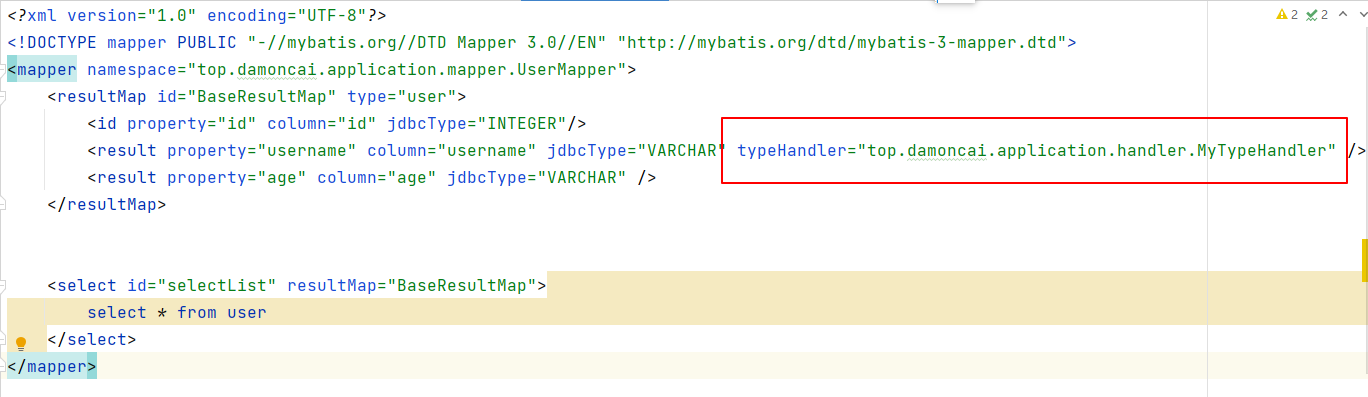Click the closing /resultMap tag

click(107, 205)
